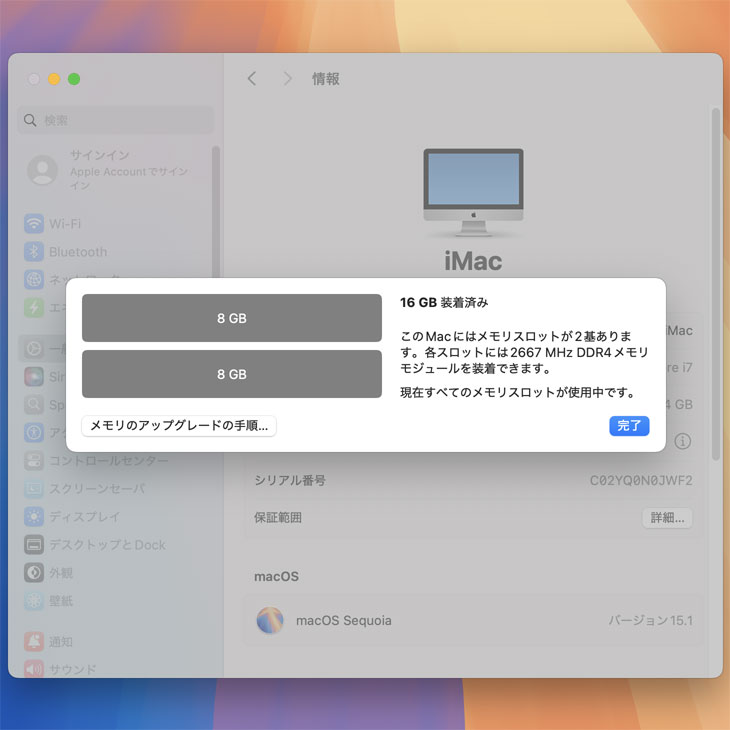
Task: Click the main pane vertical scrollbar
Action: click(715, 280)
